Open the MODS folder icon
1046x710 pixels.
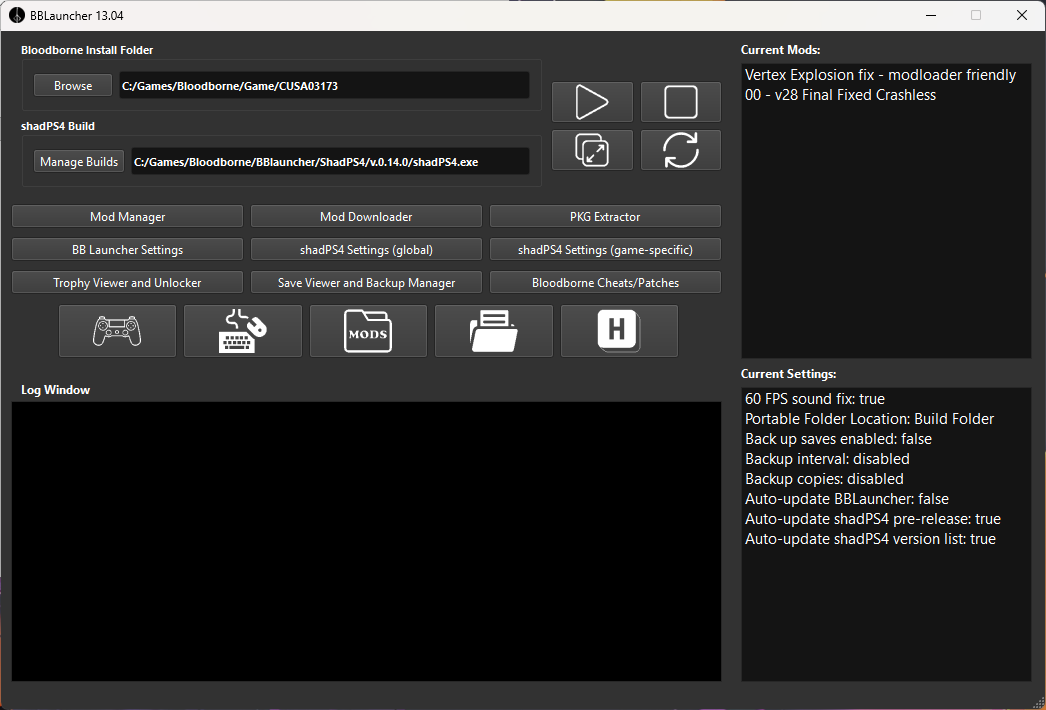pos(368,331)
